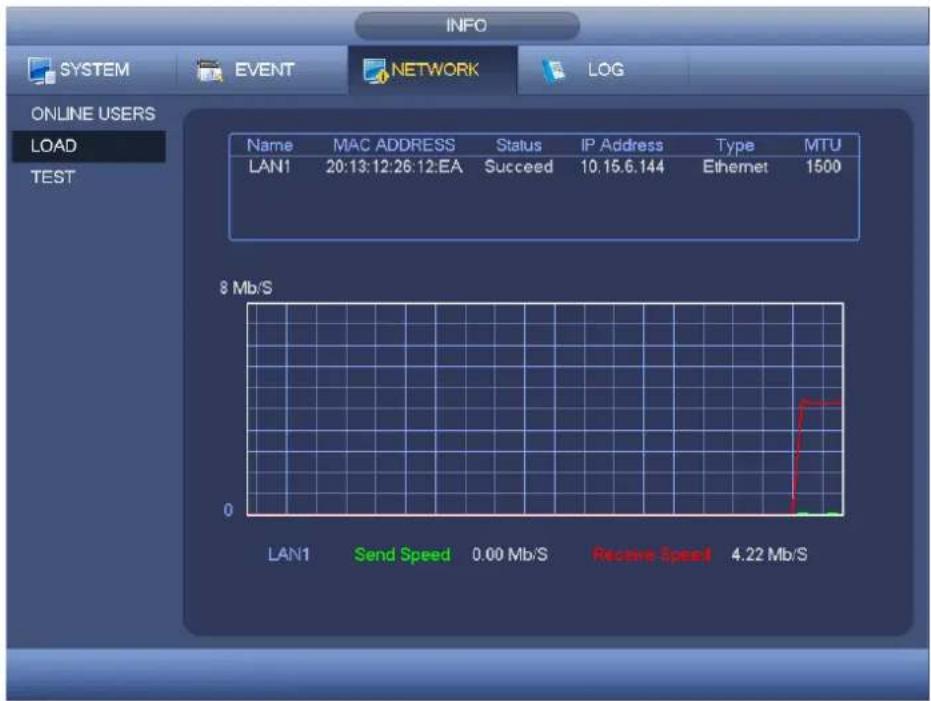Click the LOG tab notebook icon
Image resolution: width=931 pixels, height=701 pixels.
pos(554,70)
